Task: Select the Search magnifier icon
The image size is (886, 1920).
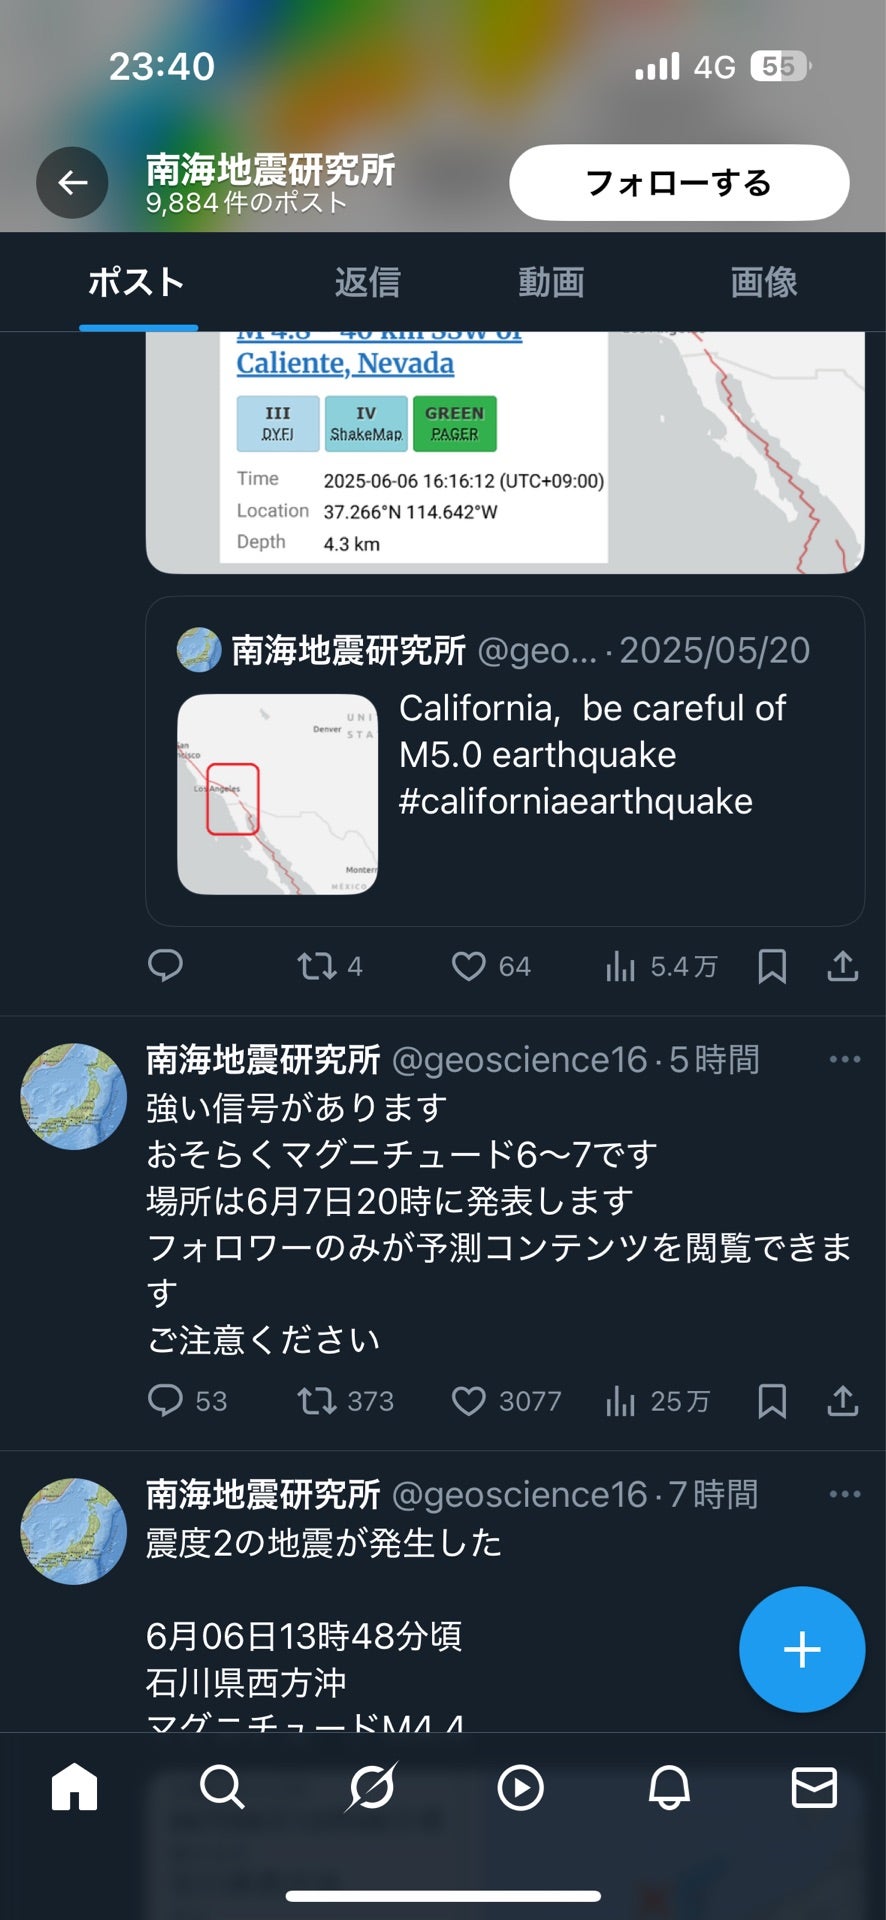Action: coord(221,1789)
